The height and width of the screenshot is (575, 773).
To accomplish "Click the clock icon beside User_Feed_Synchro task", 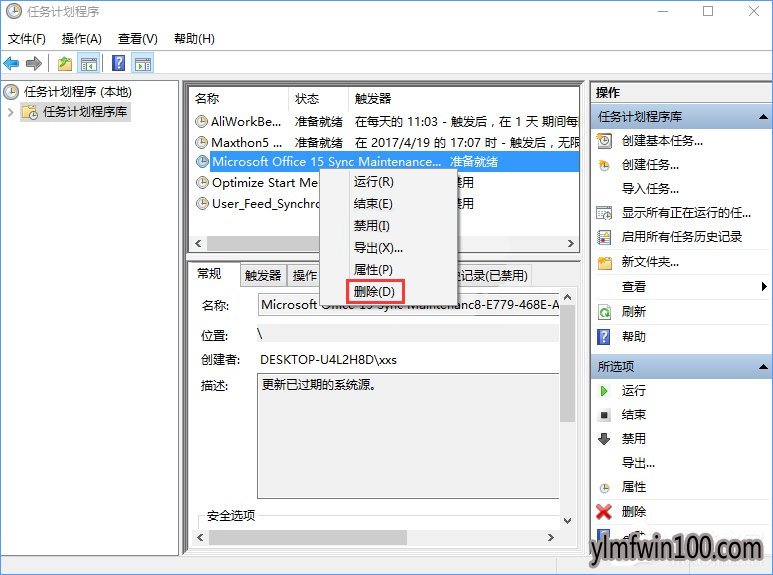I will coord(202,203).
